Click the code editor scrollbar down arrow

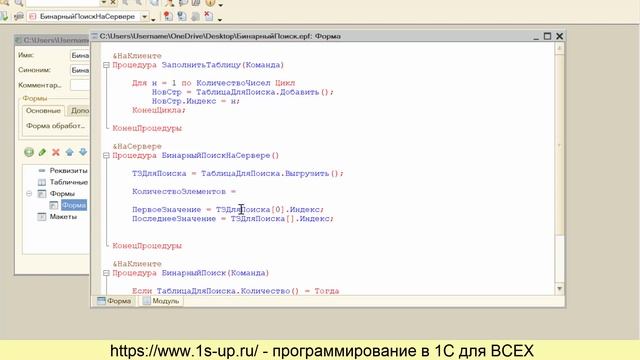[x=560, y=289]
